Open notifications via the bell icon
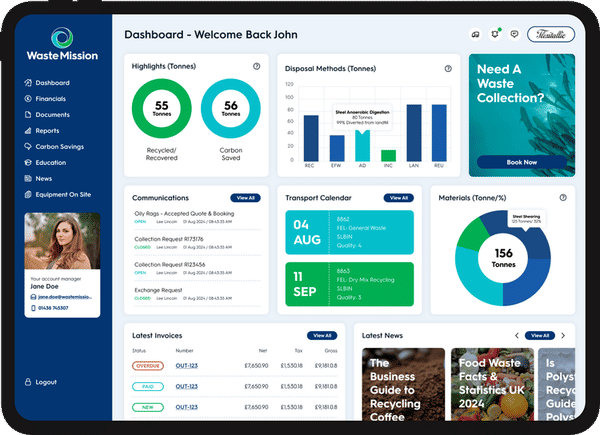Image resolution: width=600 pixels, height=435 pixels. coord(494,34)
